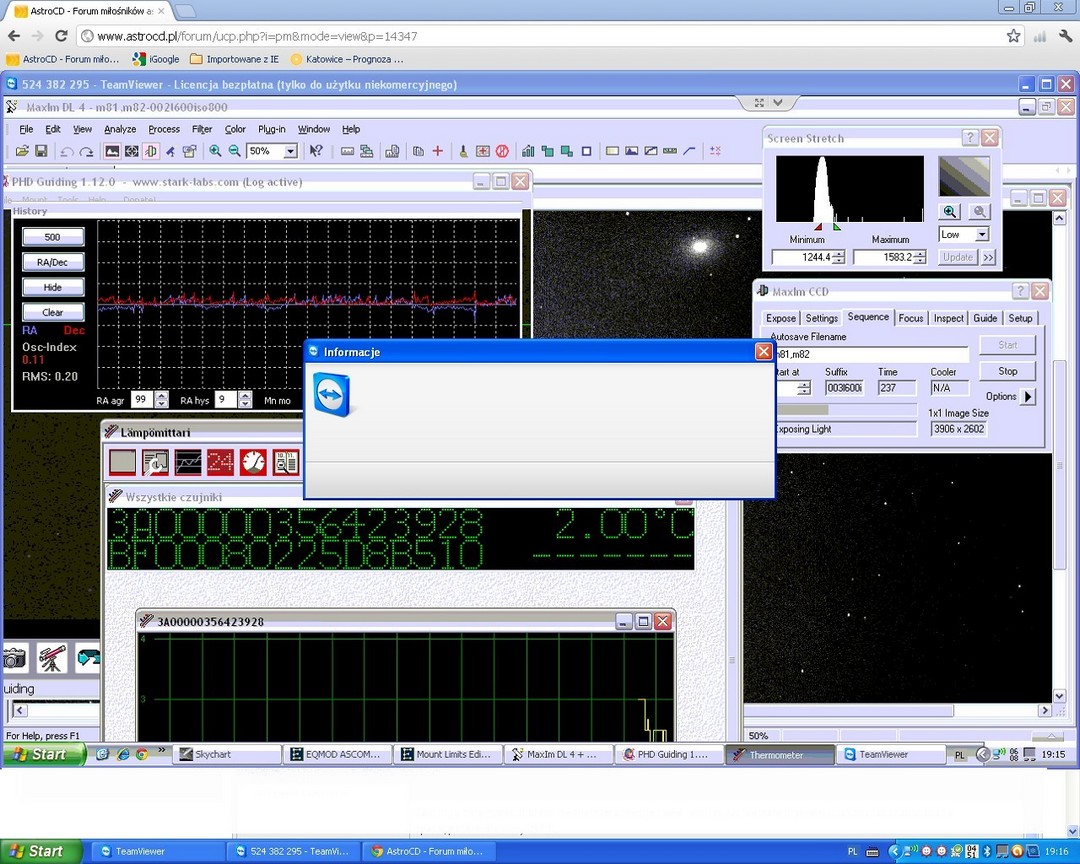Click the TeamViewer logo in Informacje dialog
The width and height of the screenshot is (1080, 864).
[332, 395]
